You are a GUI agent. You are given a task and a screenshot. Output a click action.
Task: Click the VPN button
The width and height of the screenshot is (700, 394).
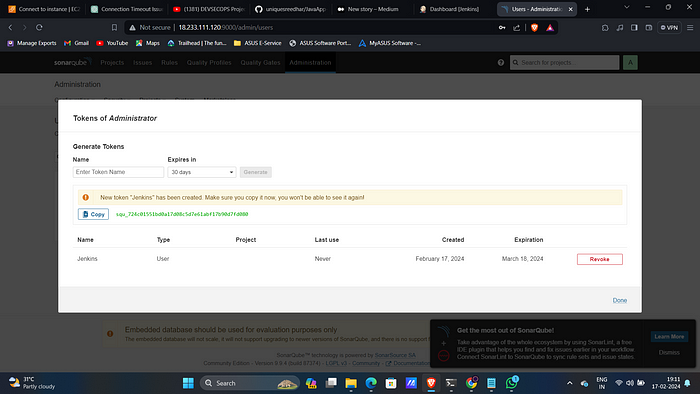[669, 28]
